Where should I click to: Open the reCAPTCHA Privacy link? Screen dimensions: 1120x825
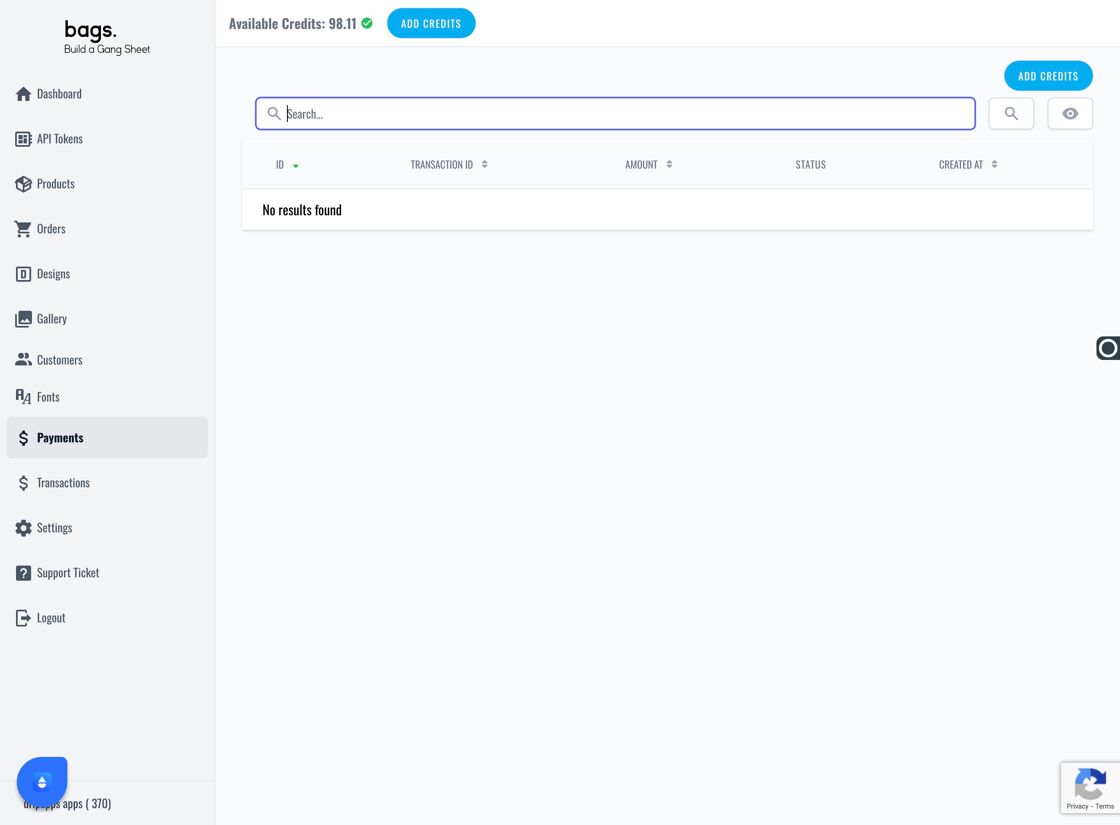[1077, 806]
